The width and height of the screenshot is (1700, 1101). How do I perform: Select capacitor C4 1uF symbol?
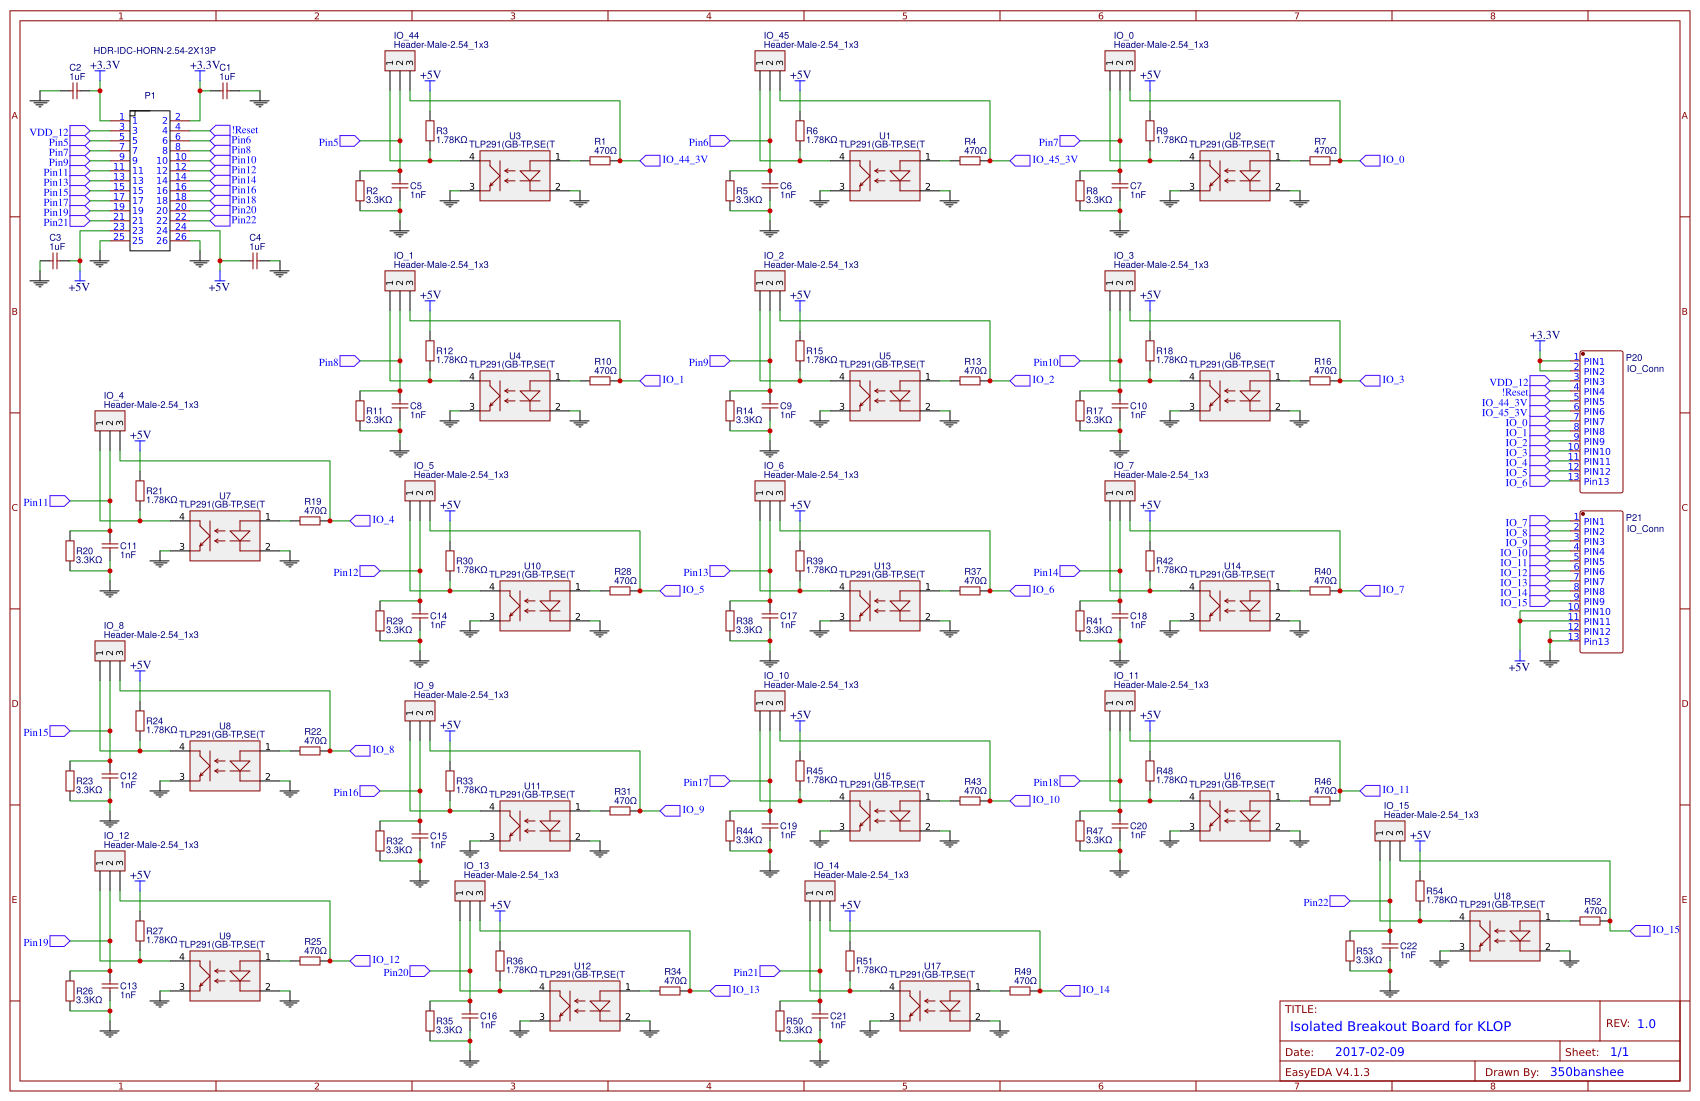tap(255, 260)
